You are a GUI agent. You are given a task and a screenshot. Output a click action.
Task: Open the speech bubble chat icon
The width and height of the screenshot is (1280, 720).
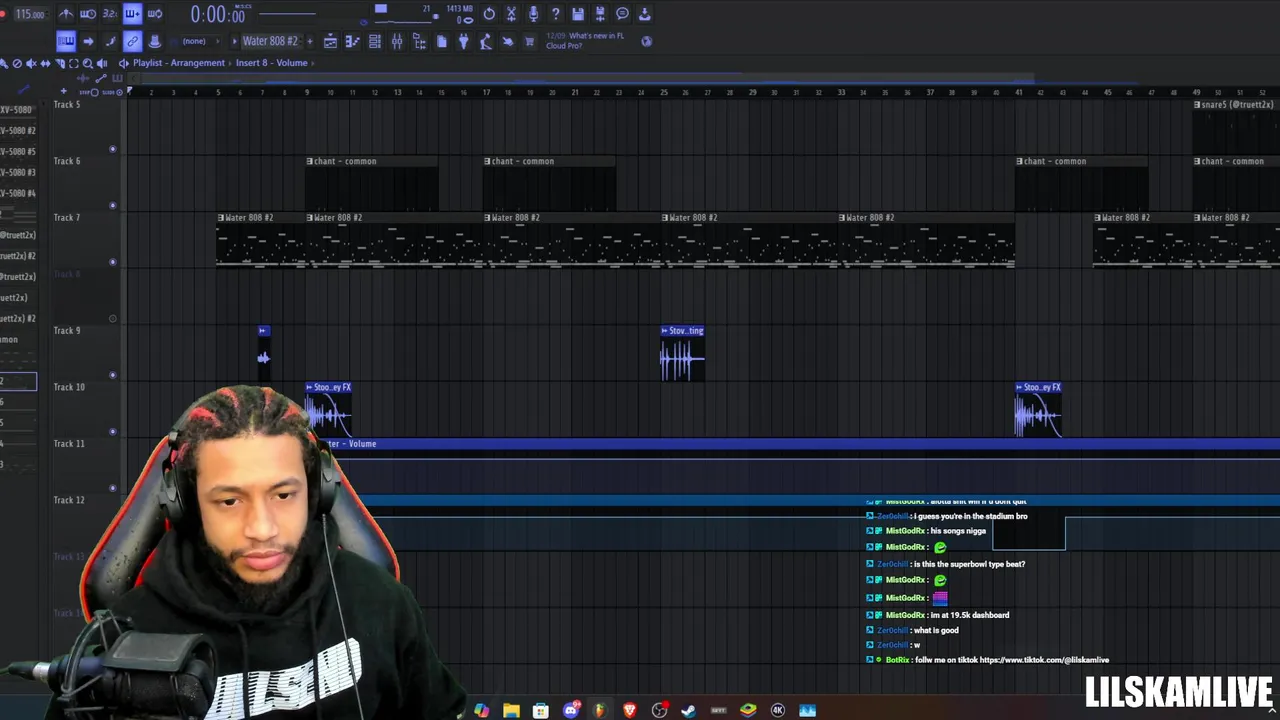pyautogui.click(x=622, y=14)
